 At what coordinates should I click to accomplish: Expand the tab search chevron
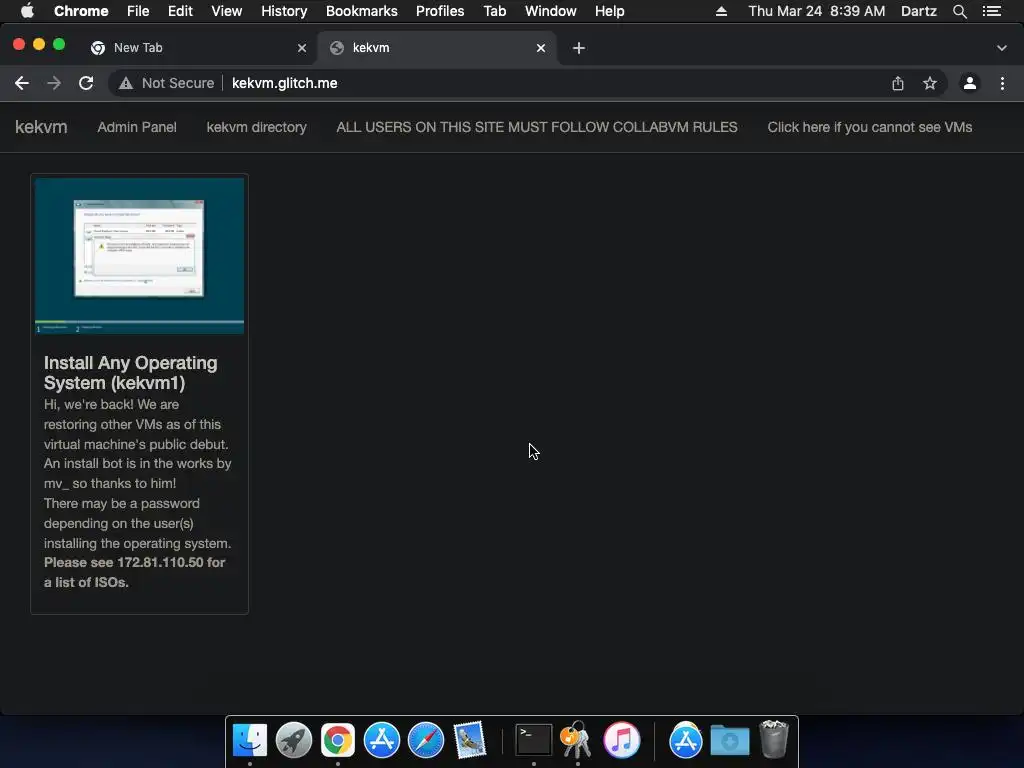coord(1002,48)
